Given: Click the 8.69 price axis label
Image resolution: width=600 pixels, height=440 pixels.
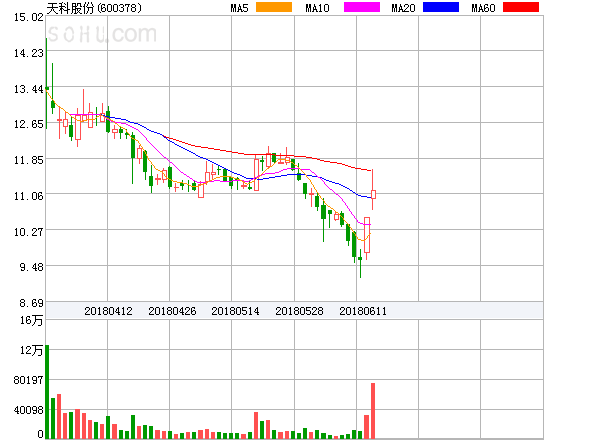Looking at the screenshot, I should pyautogui.click(x=31, y=303).
